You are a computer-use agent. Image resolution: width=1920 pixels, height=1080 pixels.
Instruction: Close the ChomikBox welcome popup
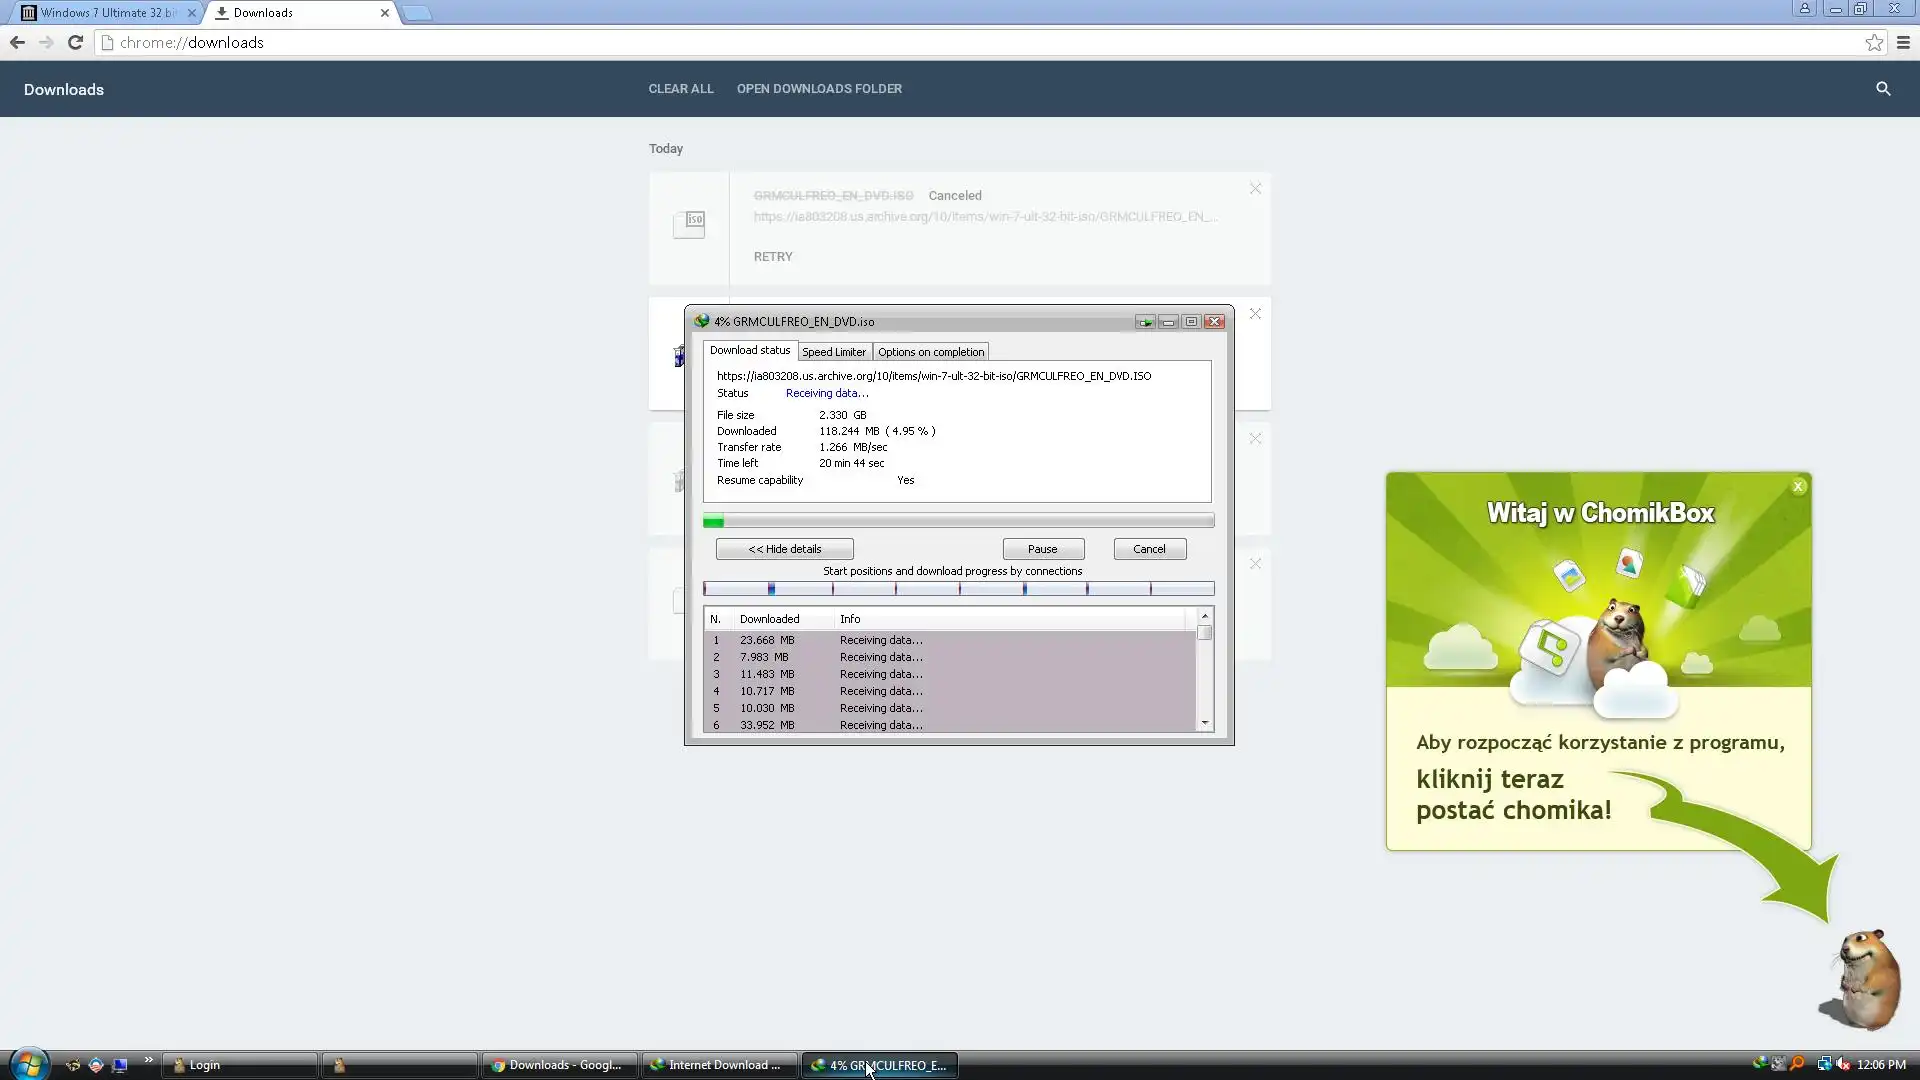(1798, 486)
